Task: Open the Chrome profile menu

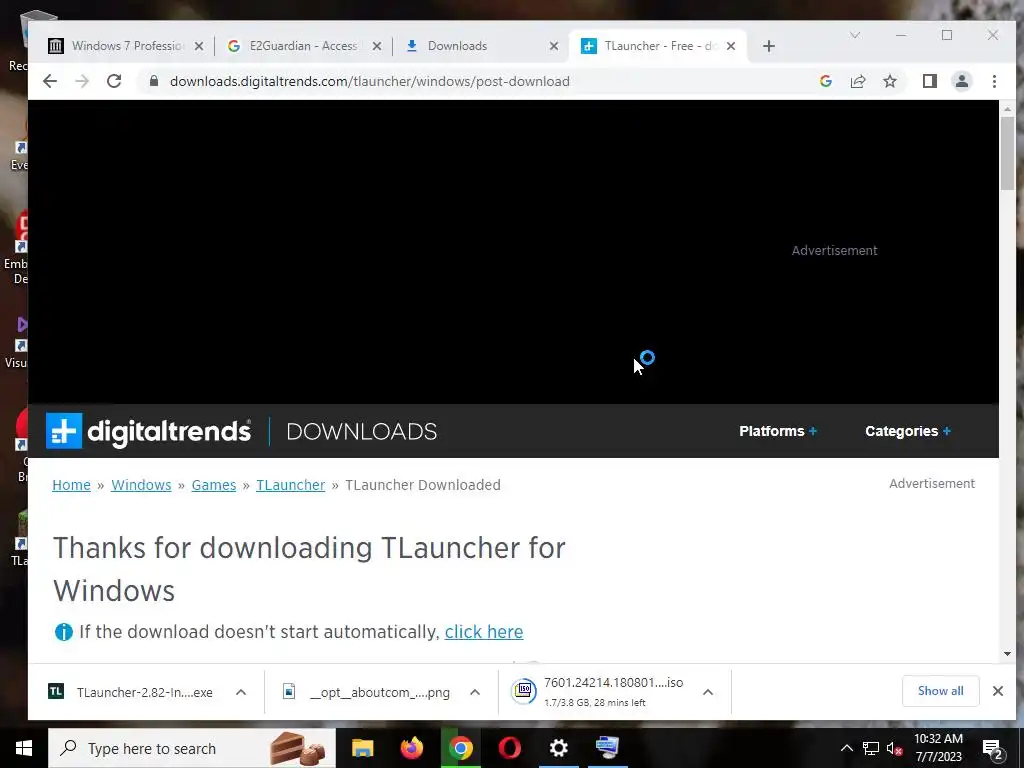Action: click(961, 81)
